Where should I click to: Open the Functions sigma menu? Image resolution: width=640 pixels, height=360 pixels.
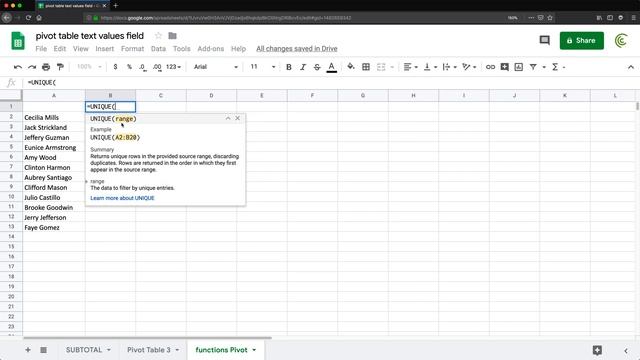pos(558,67)
